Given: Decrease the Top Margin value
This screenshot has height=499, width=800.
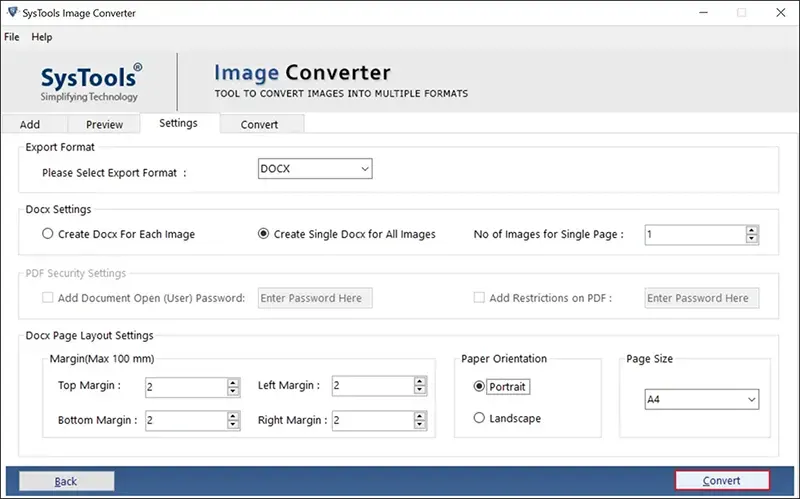Looking at the screenshot, I should click(x=233, y=392).
